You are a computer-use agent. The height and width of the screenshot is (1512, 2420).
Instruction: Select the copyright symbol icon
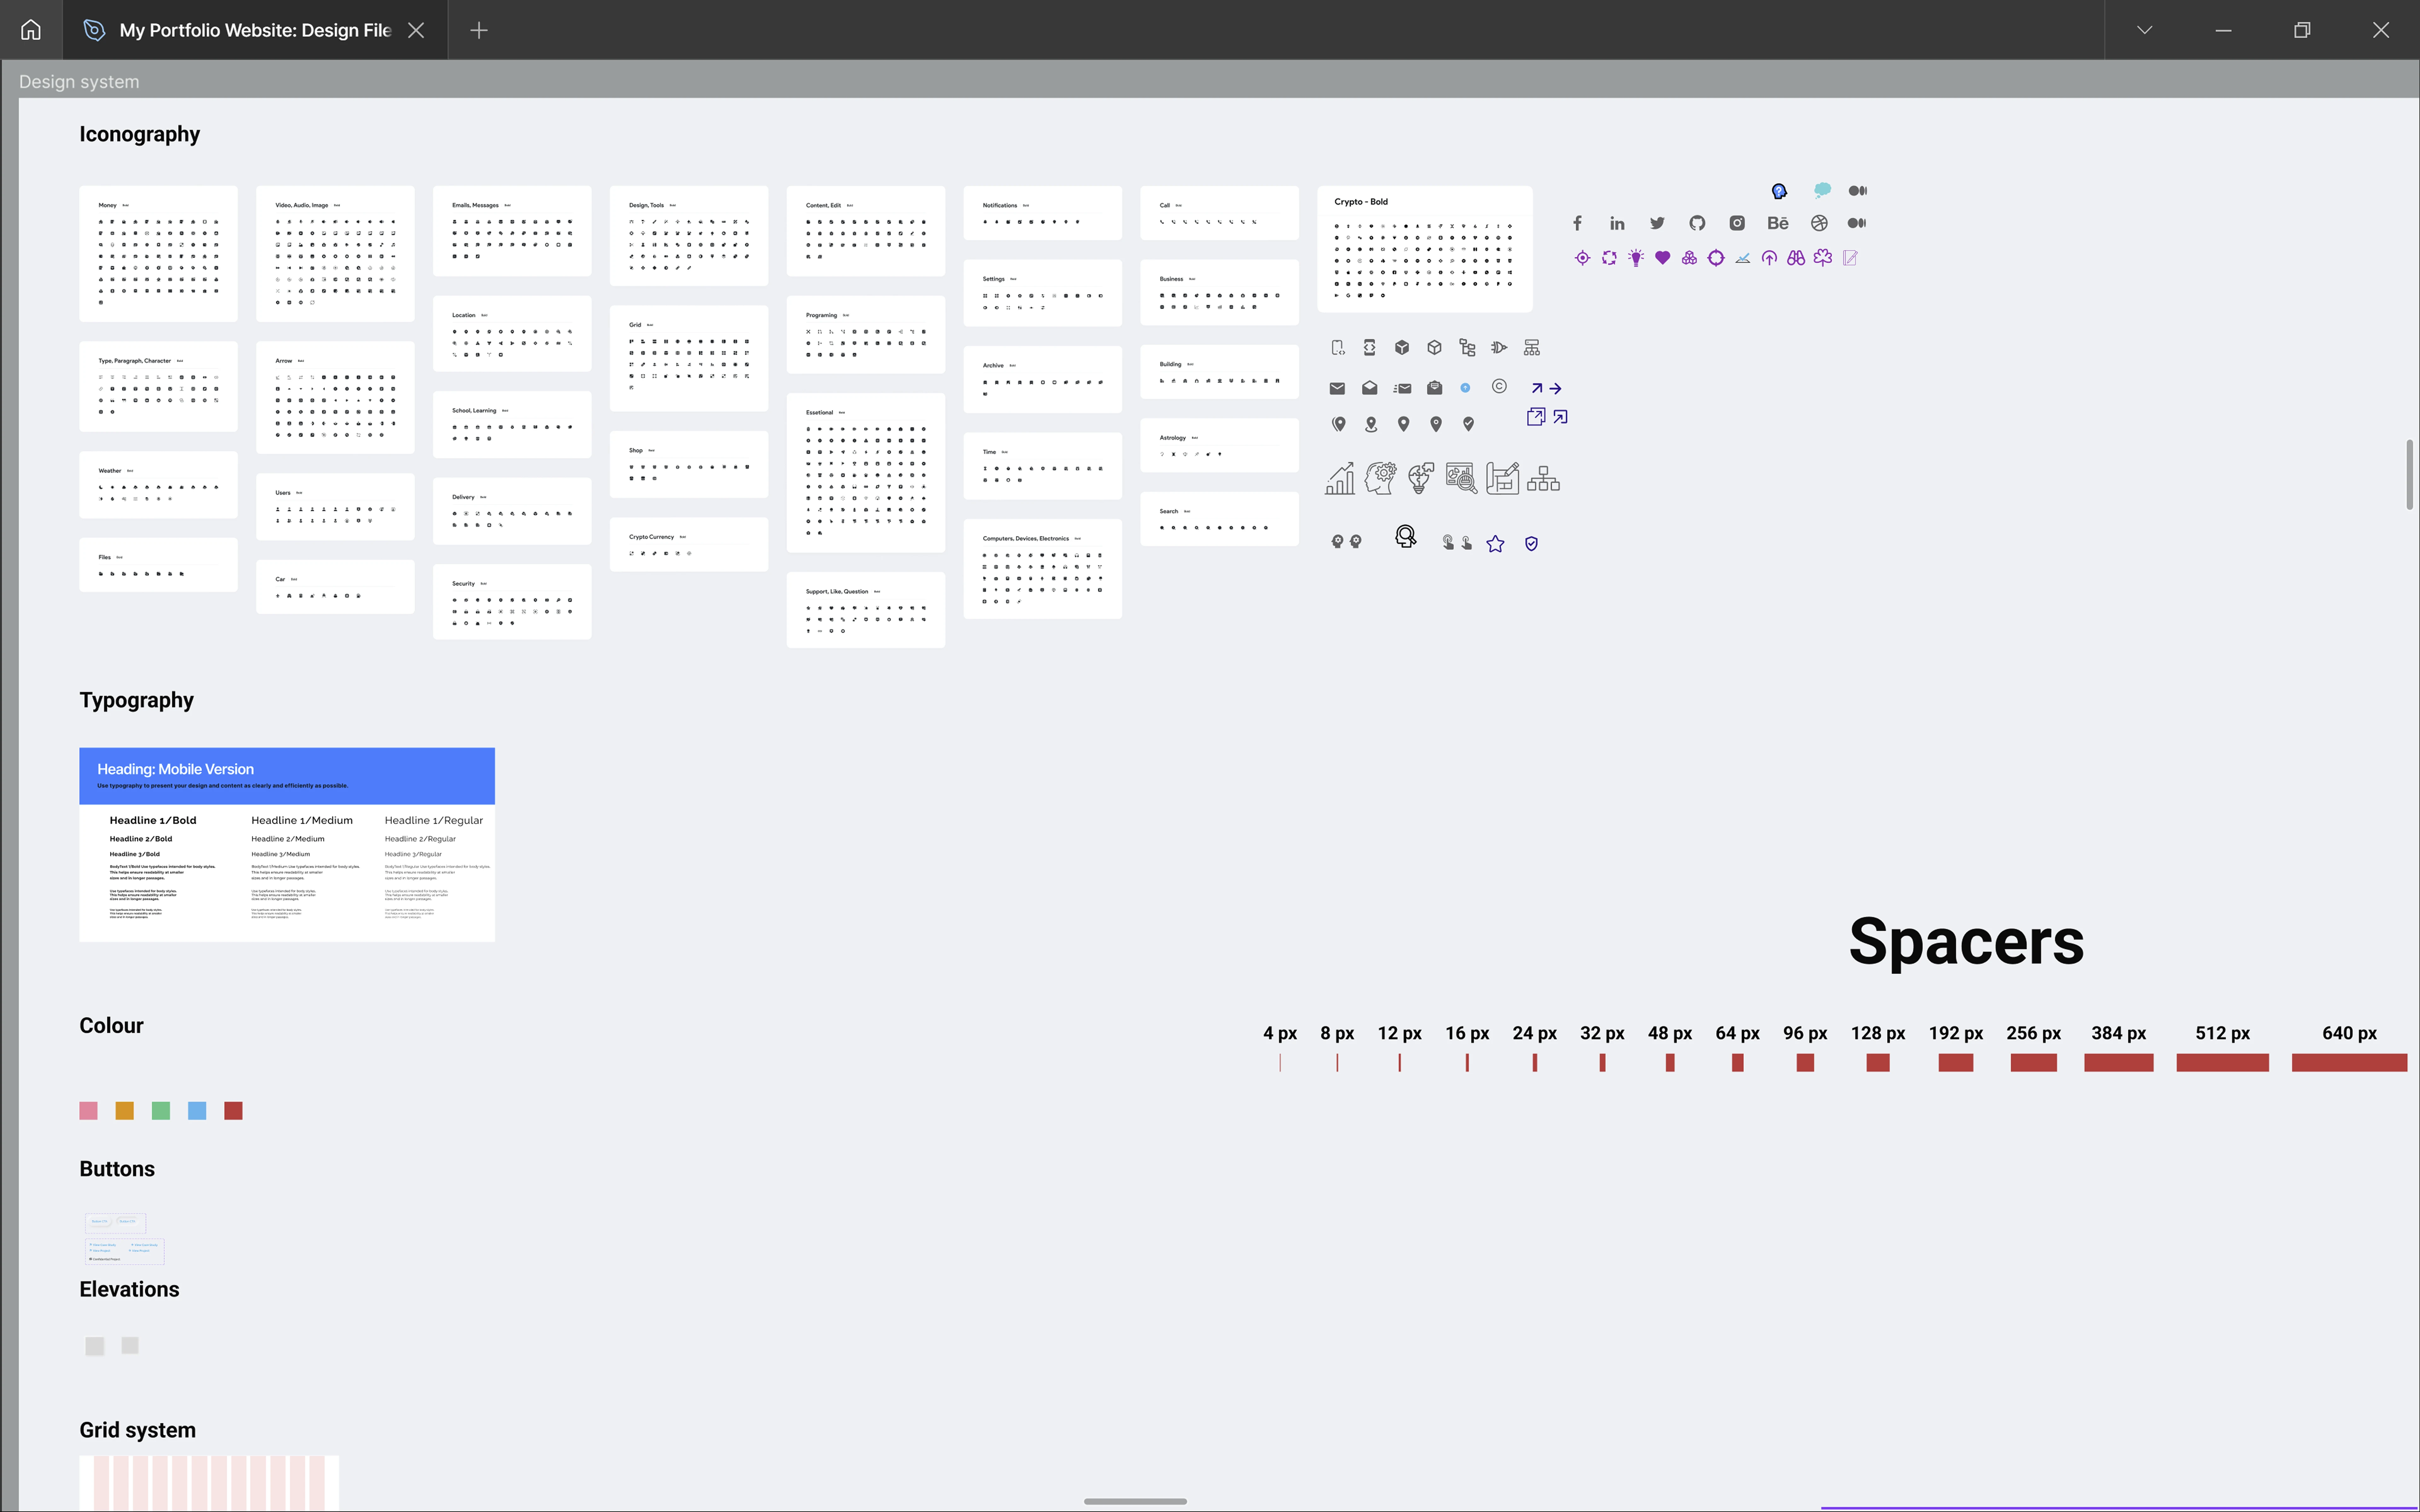(1499, 386)
